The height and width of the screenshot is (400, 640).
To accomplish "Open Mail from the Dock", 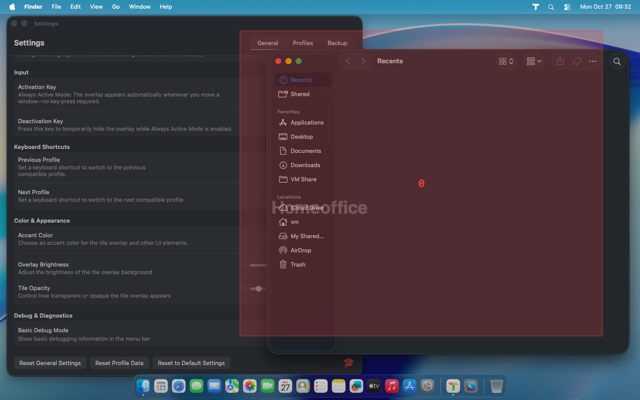I will (x=214, y=386).
